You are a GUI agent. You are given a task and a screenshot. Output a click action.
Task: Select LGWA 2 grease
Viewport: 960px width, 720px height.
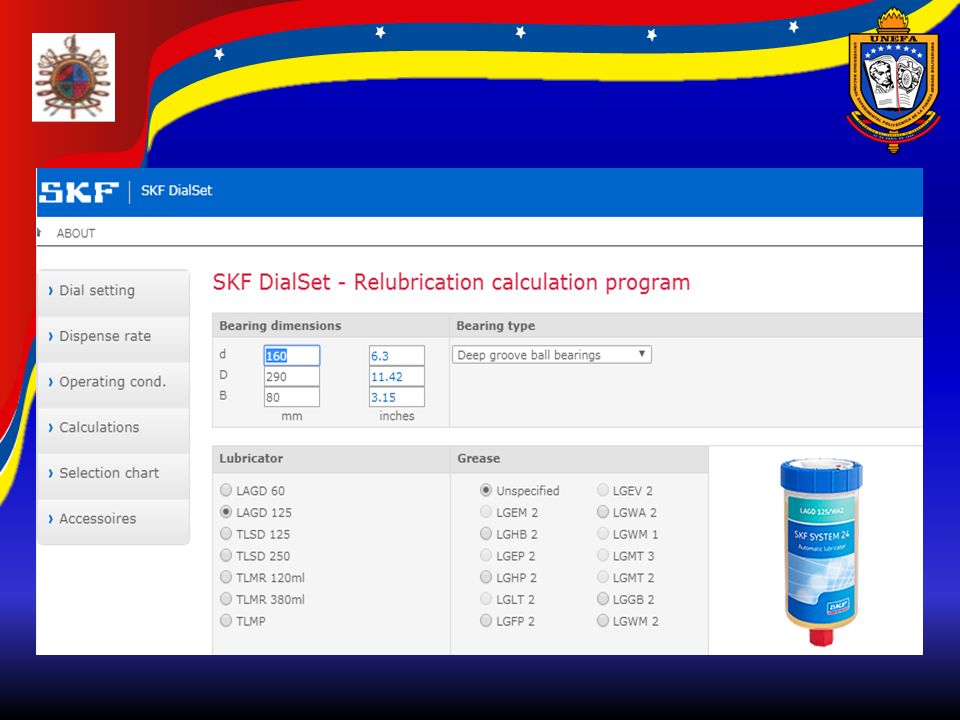(x=603, y=512)
